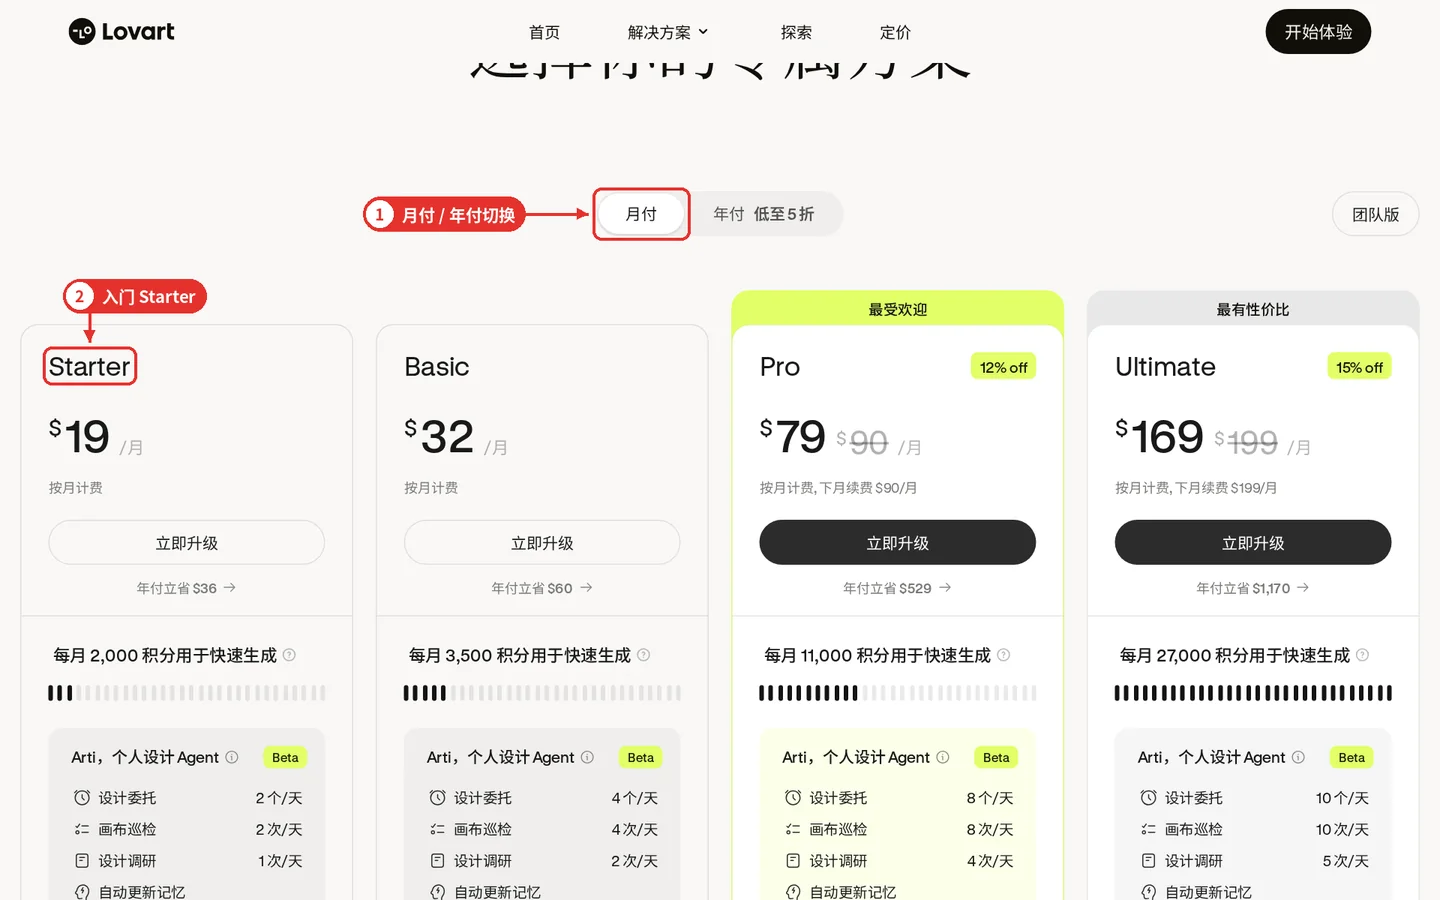Viewport: 1440px width, 900px height.
Task: Expand the 解决方案 dropdown menu
Action: point(668,32)
